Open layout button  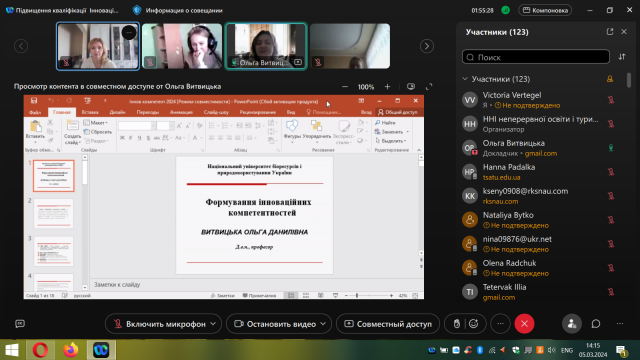[x=545, y=10]
